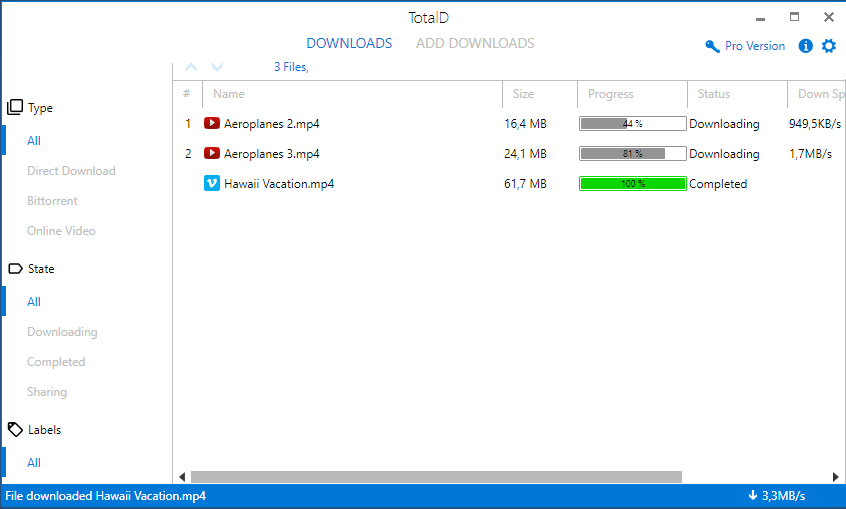Switch to the ADD DOWNLOADS tab
This screenshot has height=509, width=846.
click(x=475, y=43)
